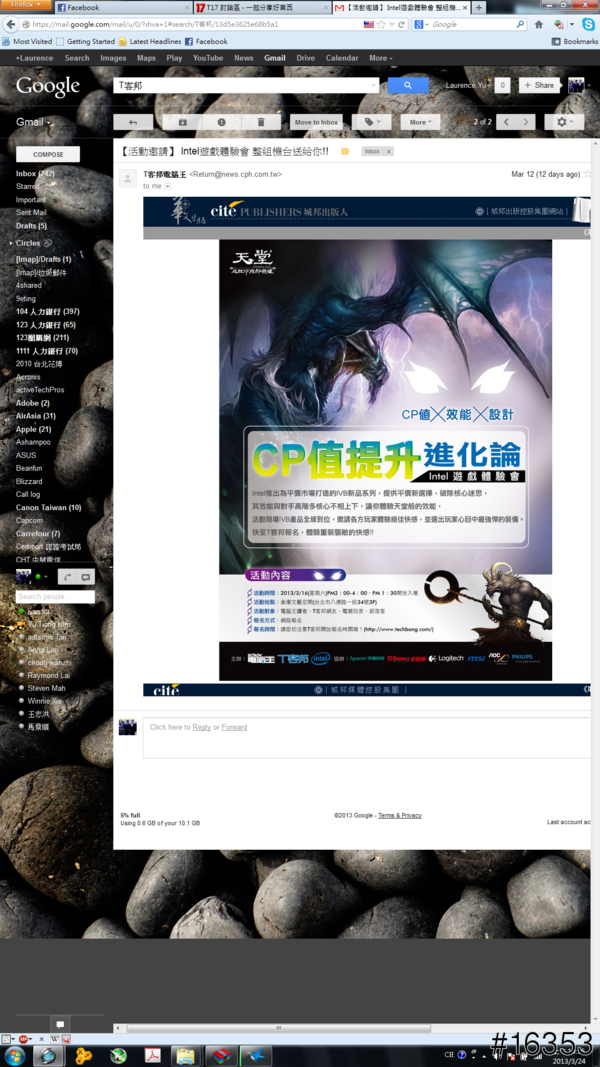The height and width of the screenshot is (1067, 600).
Task: Switch to the Facebook browser tab
Action: tap(92, 8)
